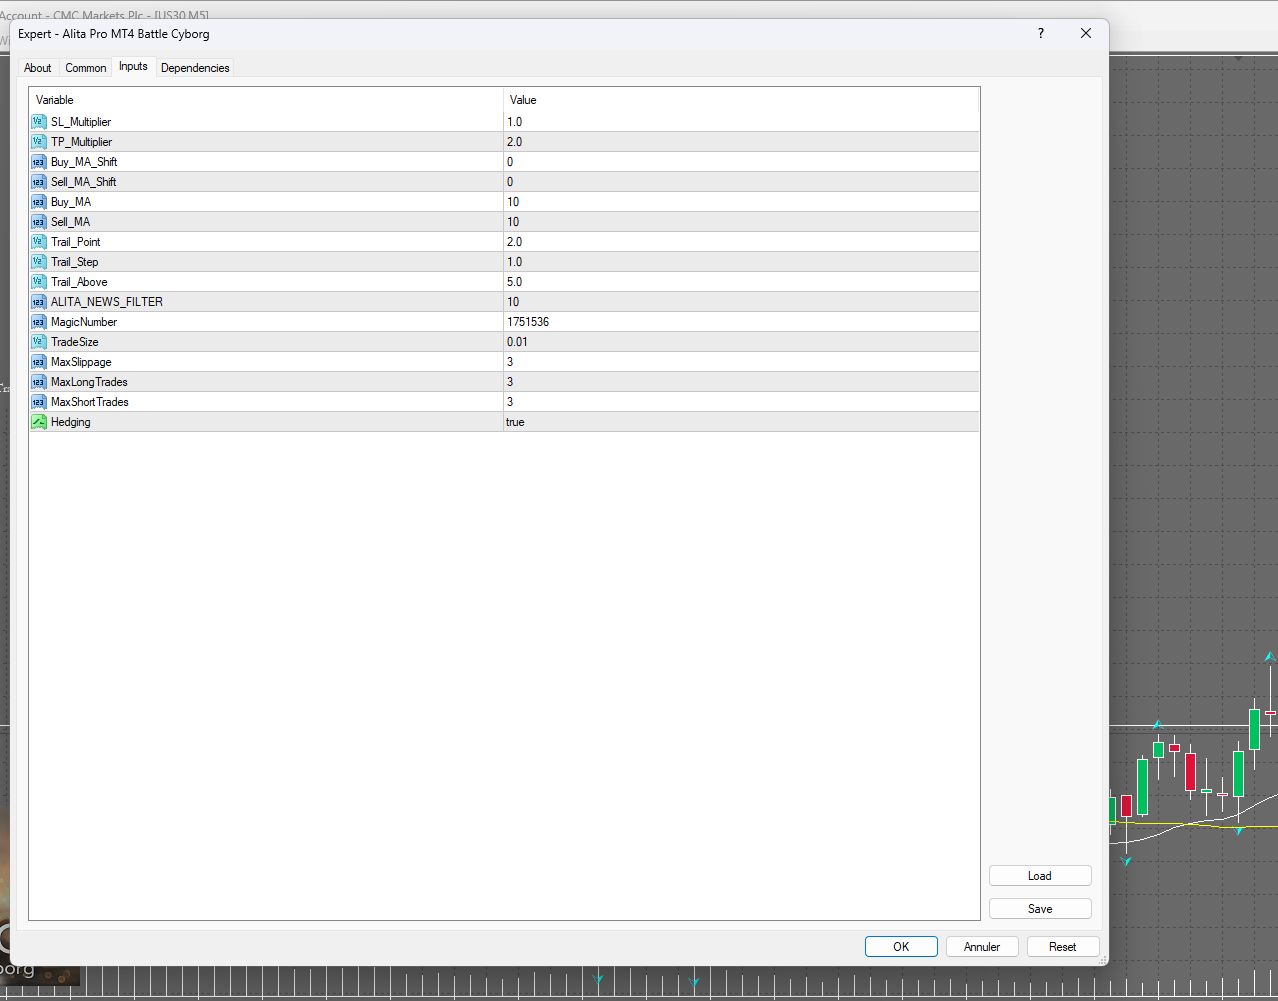Click the Sell_MA integer icon
Image resolution: width=1278 pixels, height=1001 pixels.
coord(39,222)
